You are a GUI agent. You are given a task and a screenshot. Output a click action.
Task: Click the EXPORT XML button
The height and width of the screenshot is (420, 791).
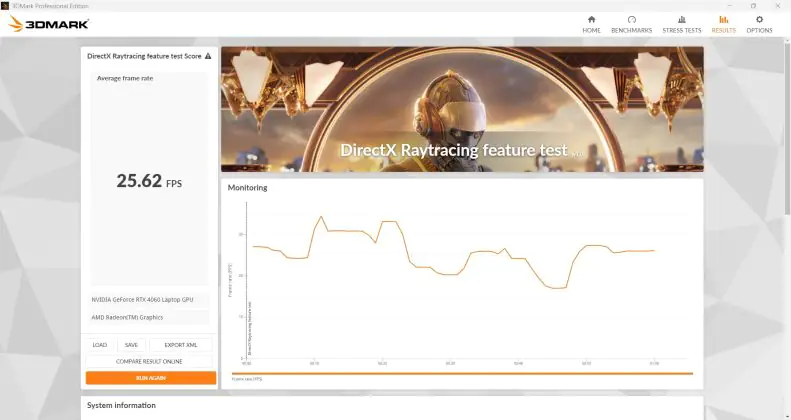[181, 345]
